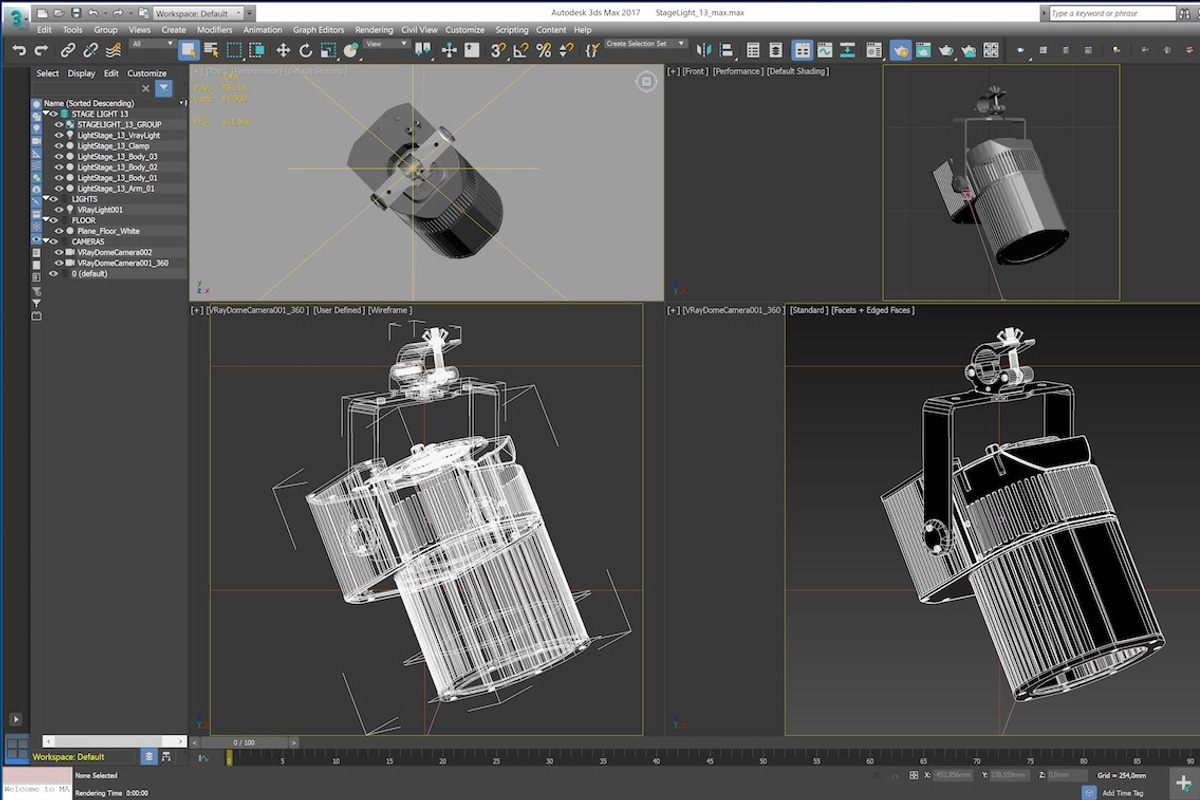The image size is (1200, 800).
Task: Toggle the Spinner Snap button
Action: click(x=567, y=50)
